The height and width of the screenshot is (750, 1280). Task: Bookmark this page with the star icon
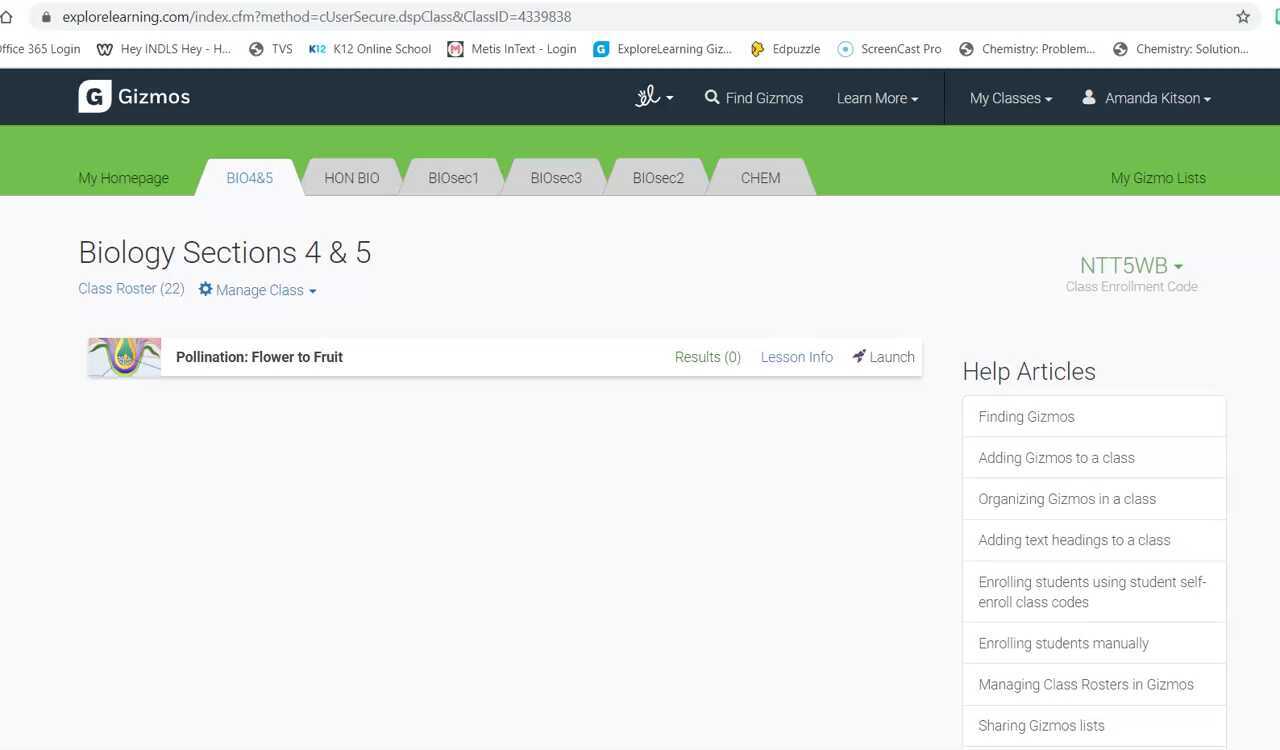tap(1243, 17)
